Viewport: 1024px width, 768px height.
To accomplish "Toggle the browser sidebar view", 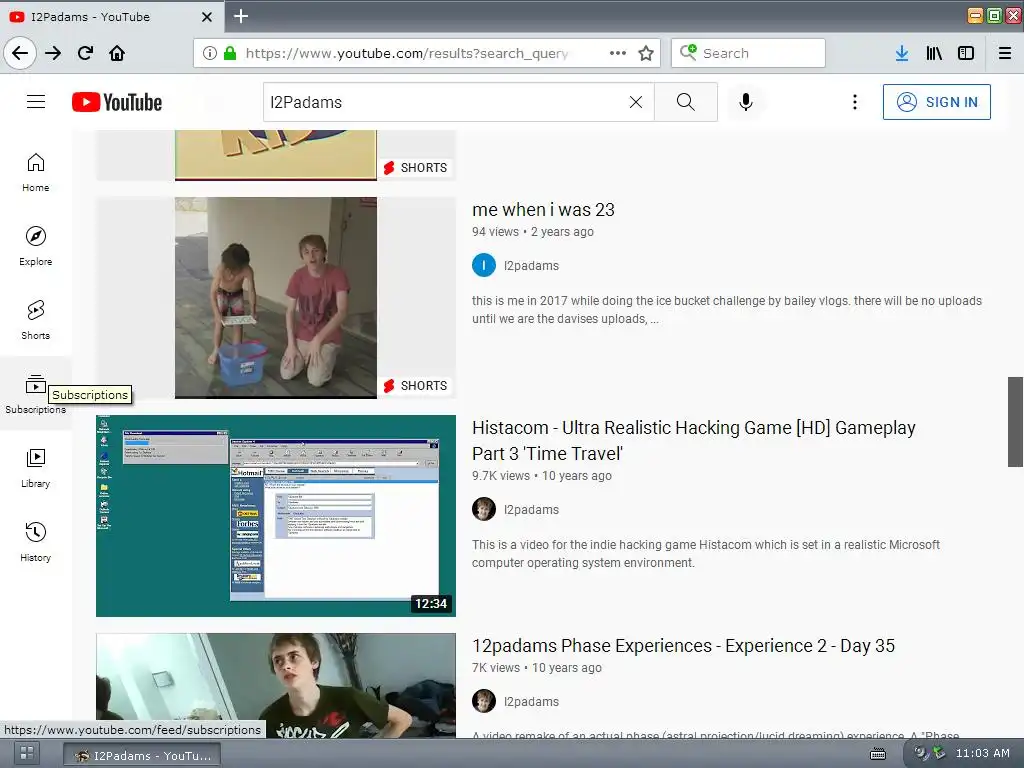I will pyautogui.click(x=966, y=53).
